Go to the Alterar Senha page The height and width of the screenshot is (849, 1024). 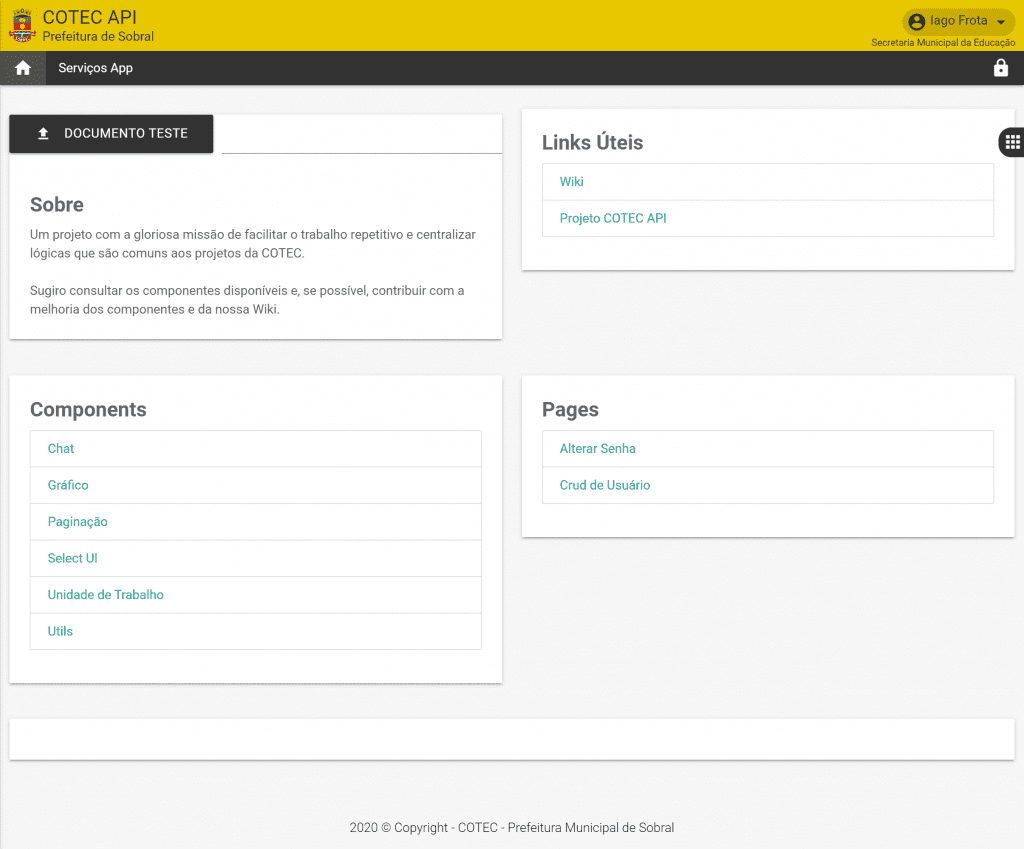pyautogui.click(x=598, y=449)
